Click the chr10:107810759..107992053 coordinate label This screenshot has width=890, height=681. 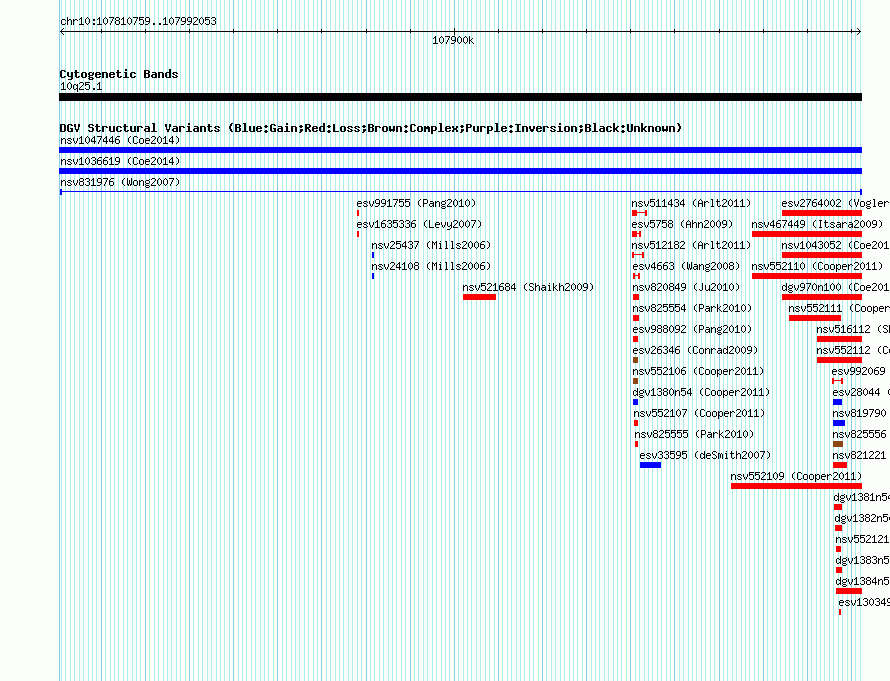tap(138, 21)
